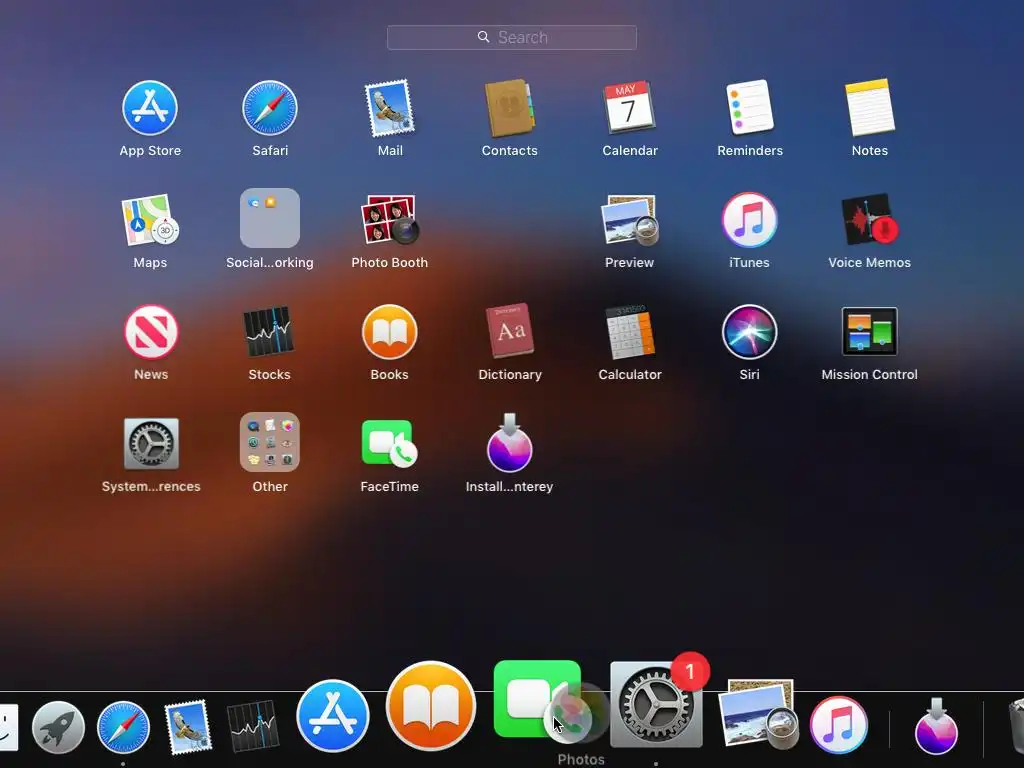Launch FaceTime from Launchpad grid
The height and width of the screenshot is (768, 1024).
[390, 444]
